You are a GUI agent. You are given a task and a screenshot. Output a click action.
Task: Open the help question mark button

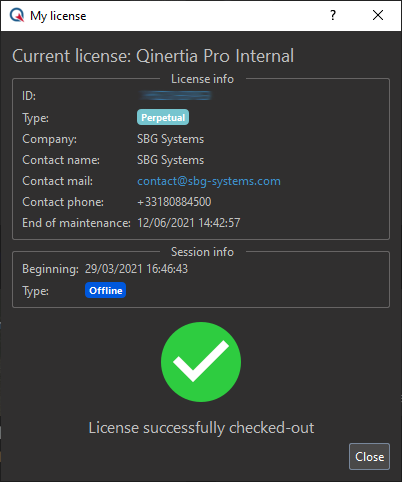pos(333,15)
